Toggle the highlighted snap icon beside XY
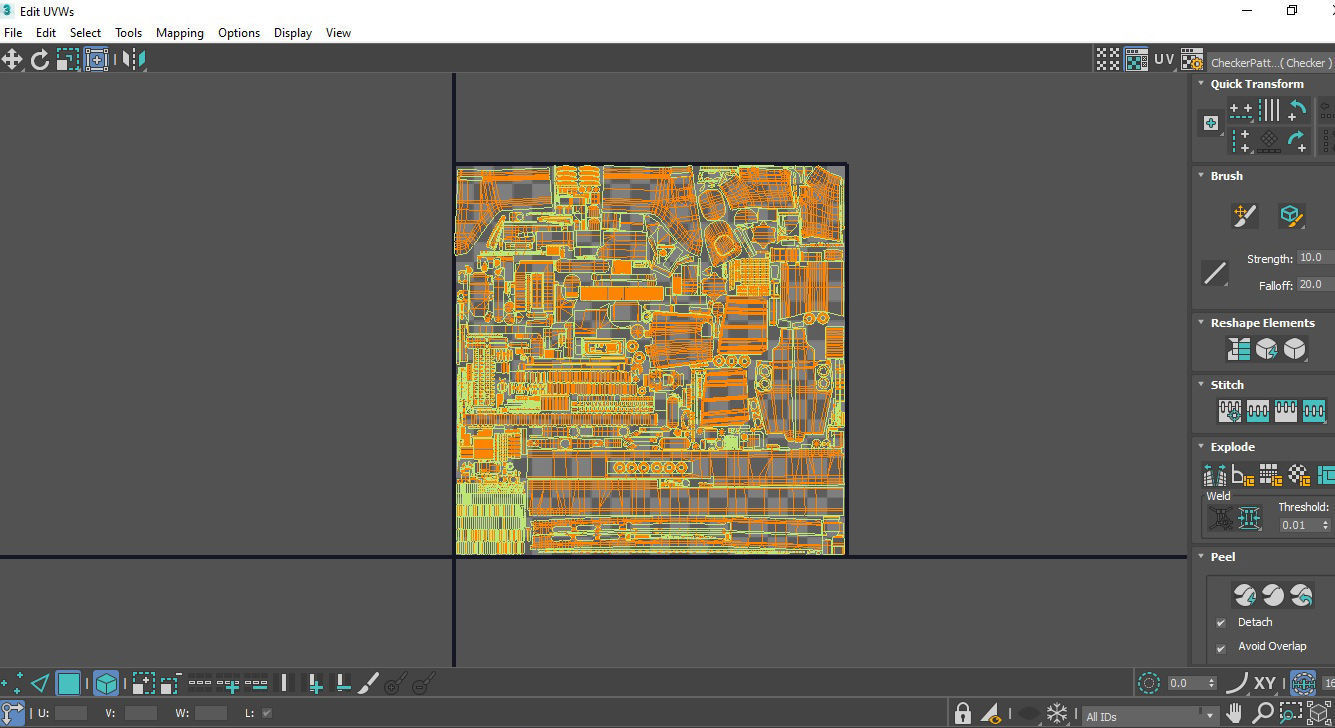Image resolution: width=1335 pixels, height=728 pixels. (1302, 683)
